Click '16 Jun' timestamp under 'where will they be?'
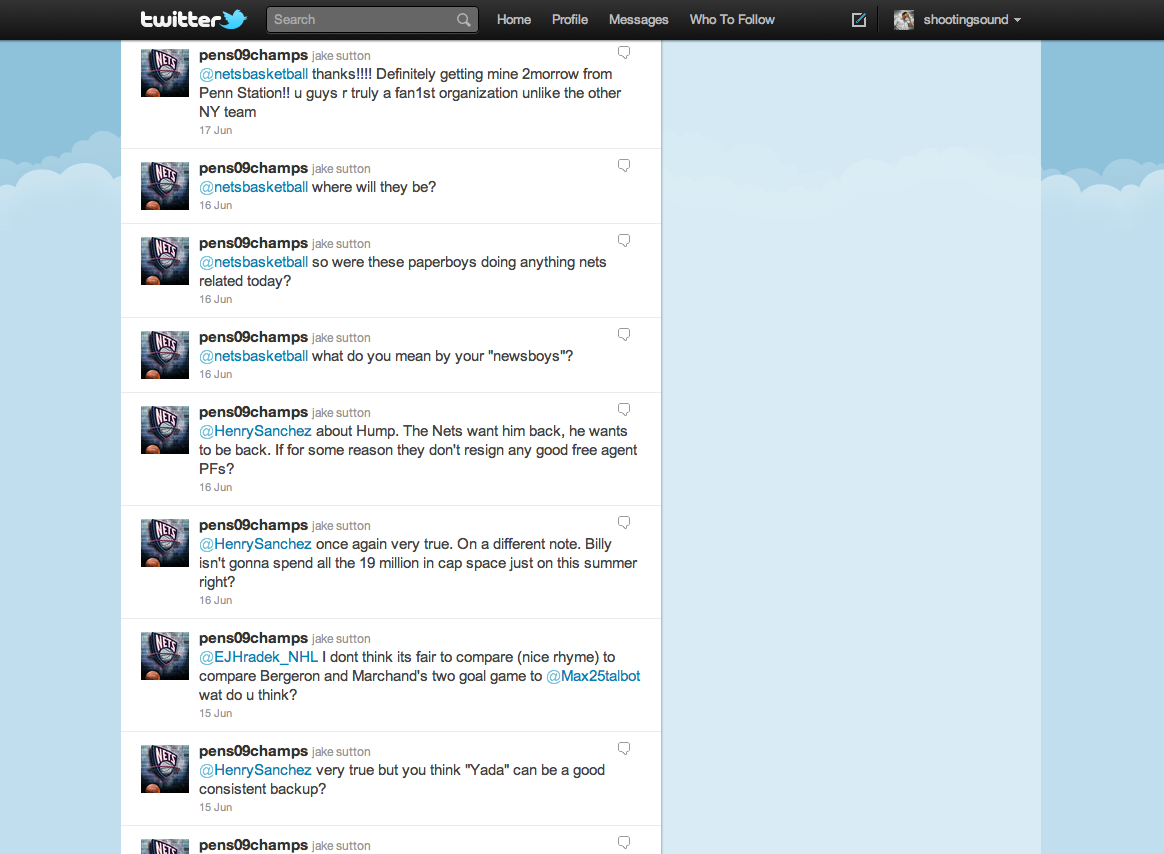This screenshot has width=1164, height=854. (215, 205)
